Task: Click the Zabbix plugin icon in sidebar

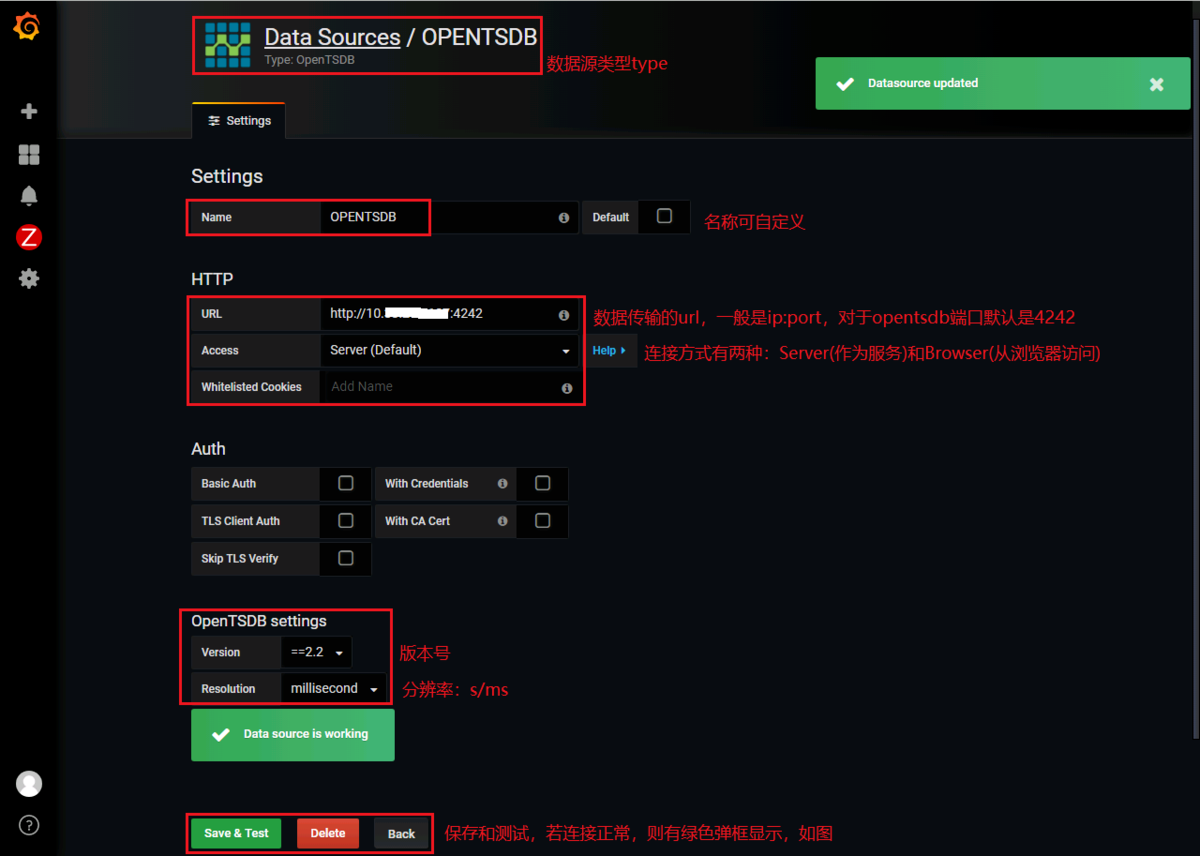Action: [28, 238]
